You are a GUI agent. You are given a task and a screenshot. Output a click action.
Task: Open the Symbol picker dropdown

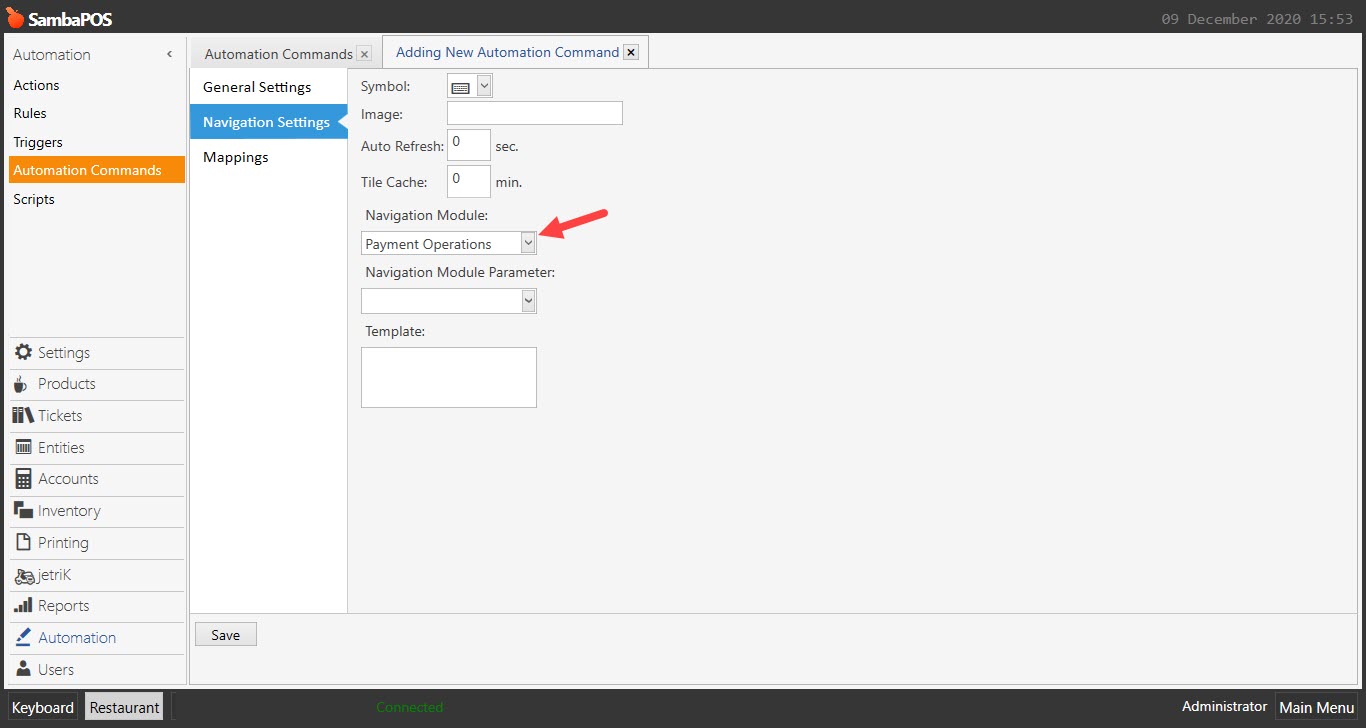(x=483, y=85)
